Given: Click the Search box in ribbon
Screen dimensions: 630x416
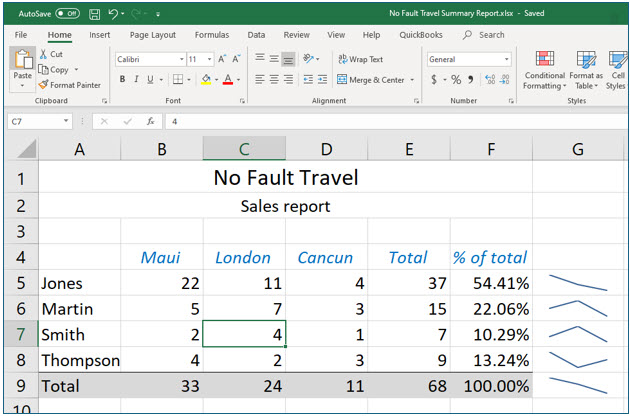Looking at the screenshot, I should (484, 35).
